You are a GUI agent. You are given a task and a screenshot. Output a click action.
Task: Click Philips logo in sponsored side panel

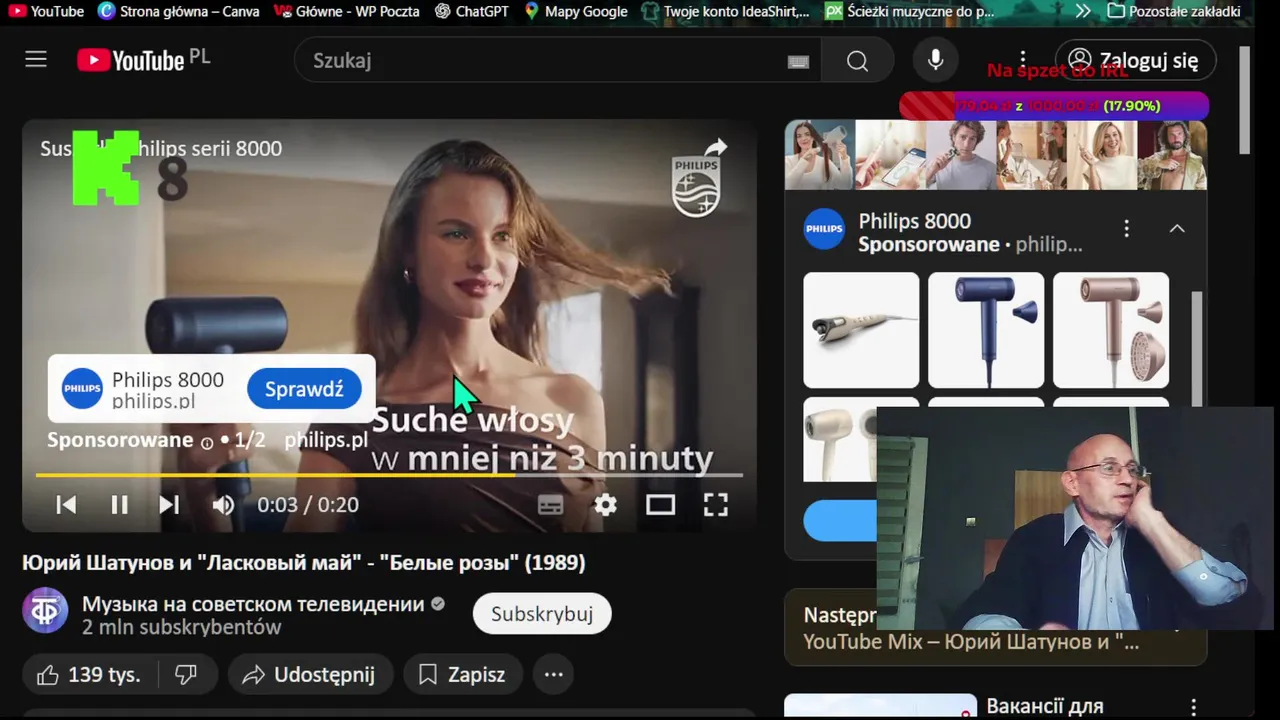pyautogui.click(x=824, y=229)
